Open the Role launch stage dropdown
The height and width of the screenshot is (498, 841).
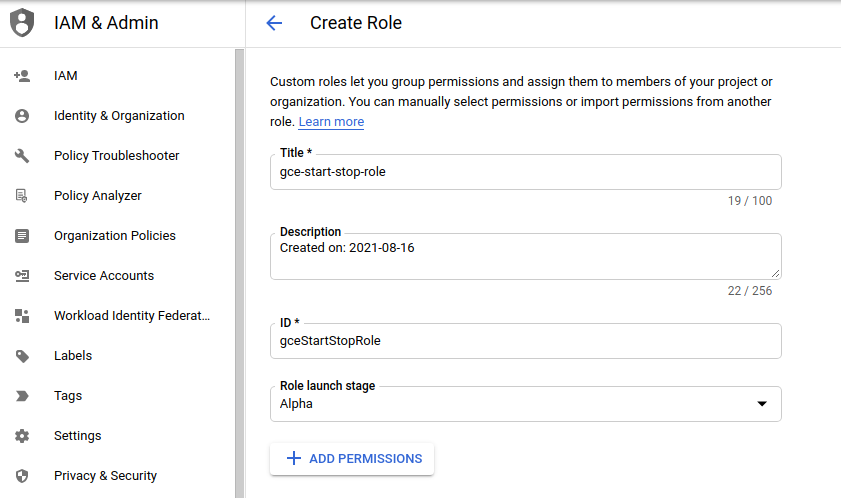[x=526, y=404]
